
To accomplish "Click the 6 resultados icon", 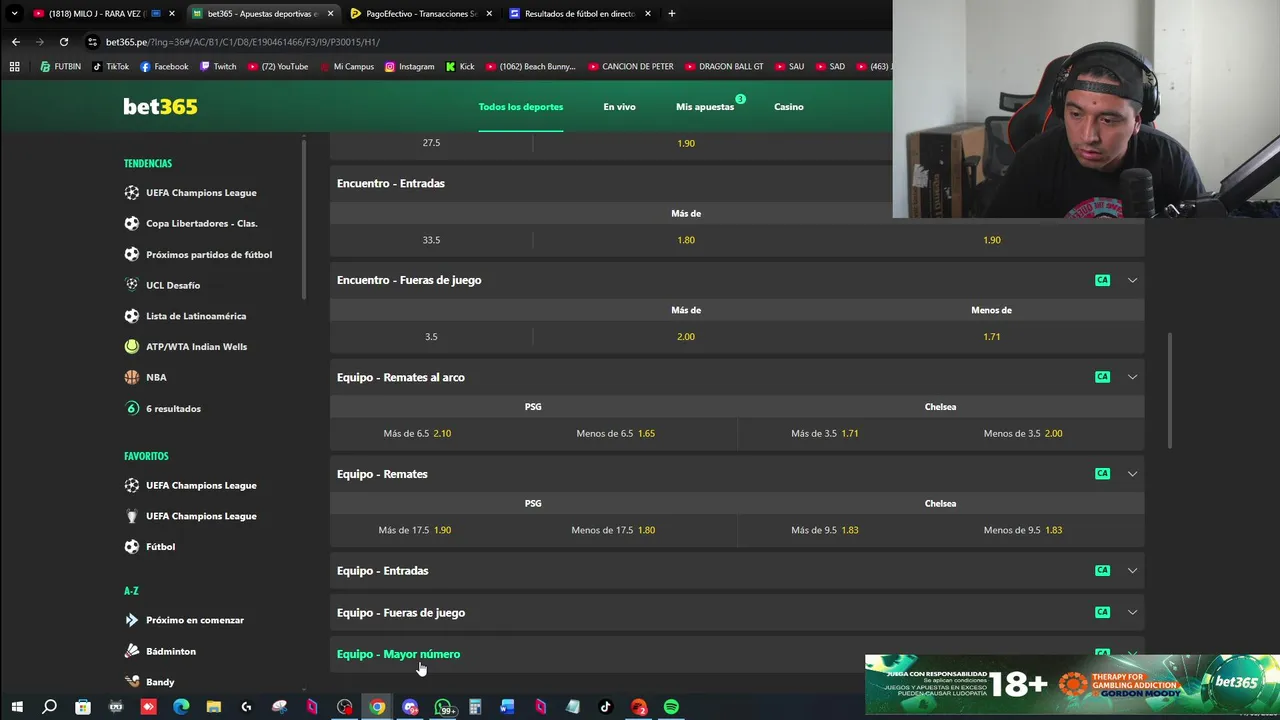I will coord(132,408).
